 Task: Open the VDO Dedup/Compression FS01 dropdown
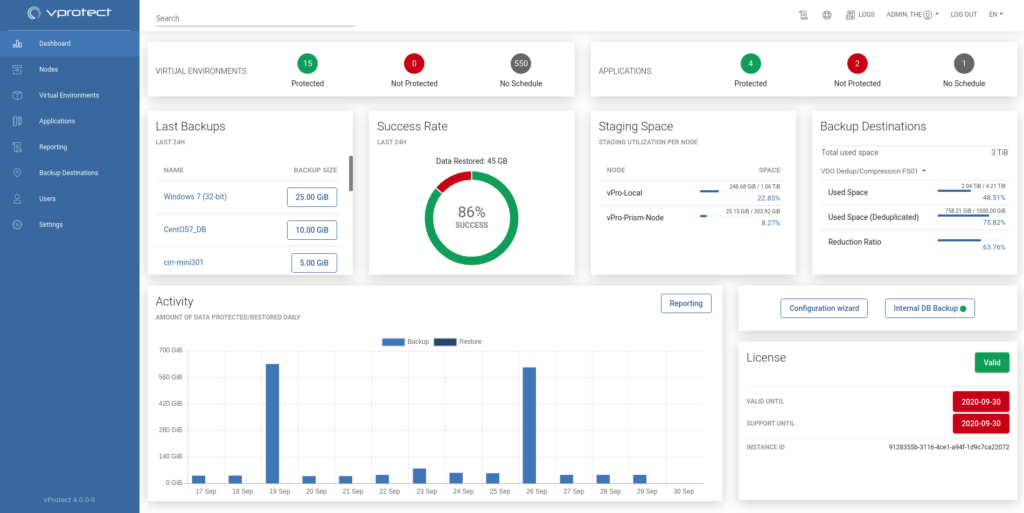(x=873, y=171)
